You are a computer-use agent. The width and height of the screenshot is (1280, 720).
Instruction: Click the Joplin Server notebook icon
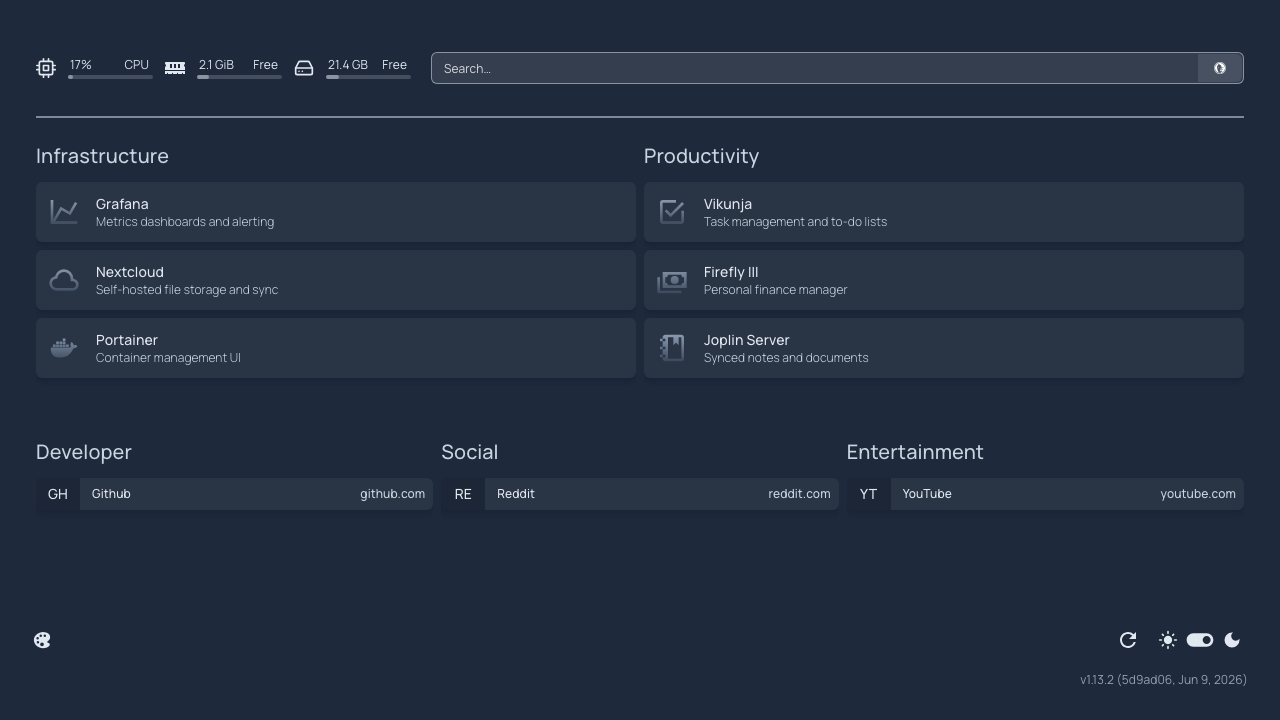point(672,348)
